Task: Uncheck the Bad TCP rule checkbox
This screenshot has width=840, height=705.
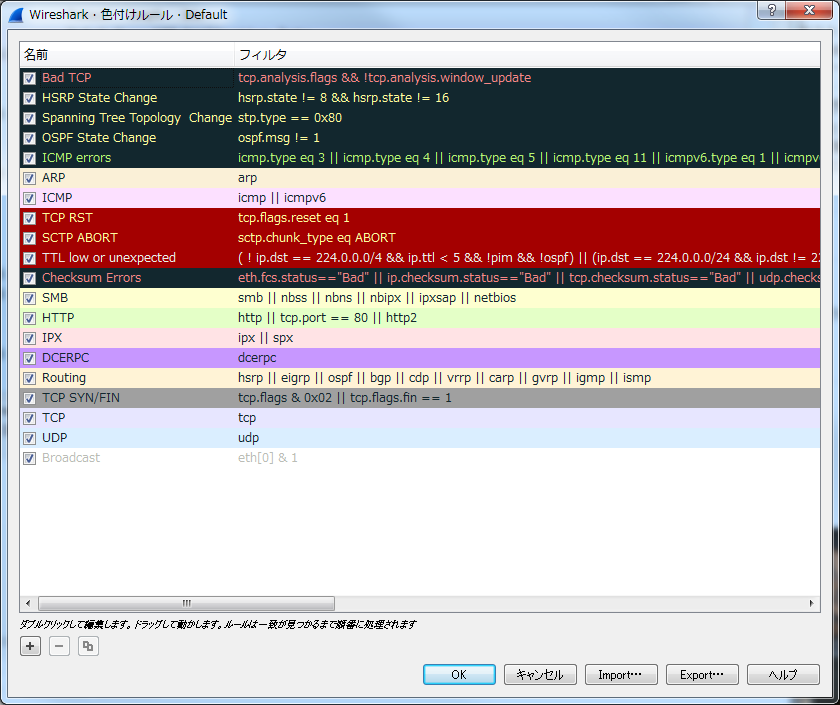Action: tap(29, 78)
